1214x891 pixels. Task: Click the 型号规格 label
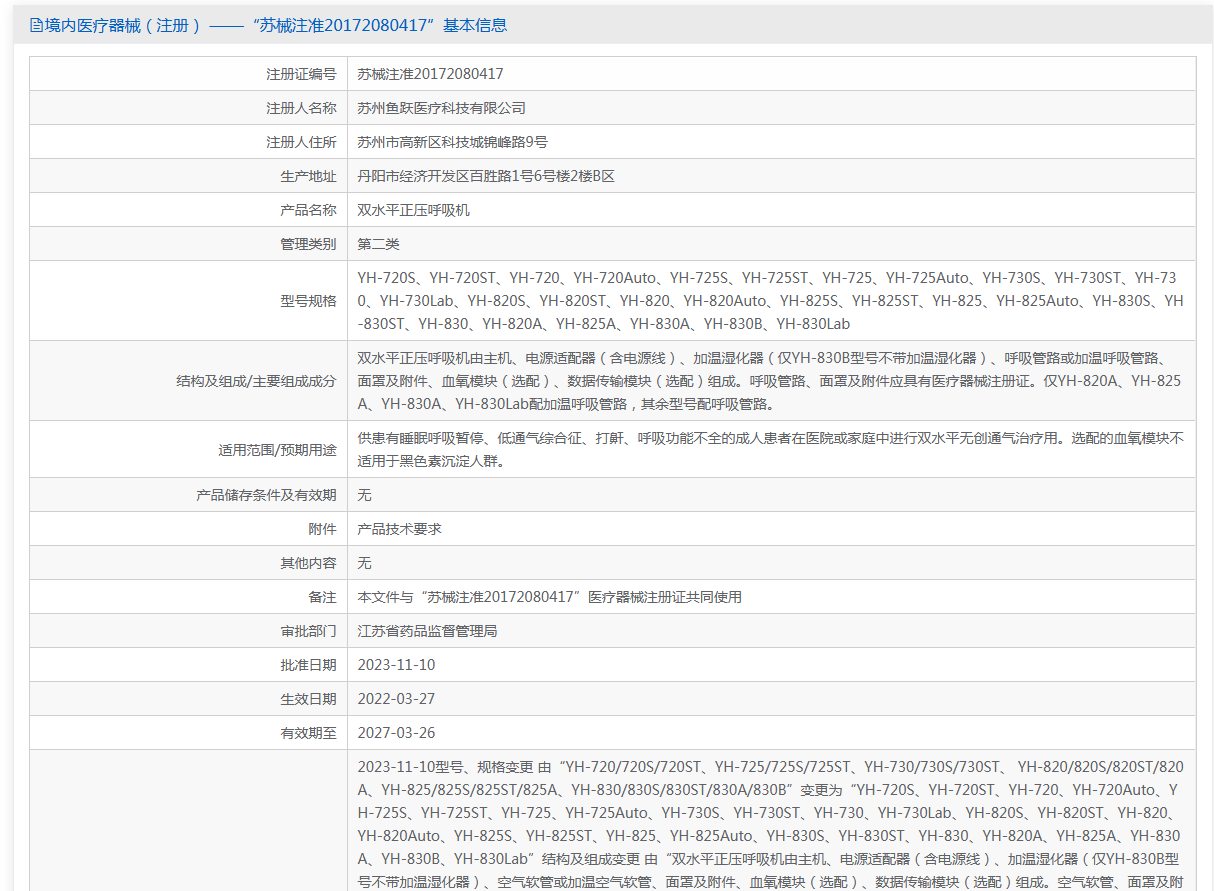click(x=308, y=301)
